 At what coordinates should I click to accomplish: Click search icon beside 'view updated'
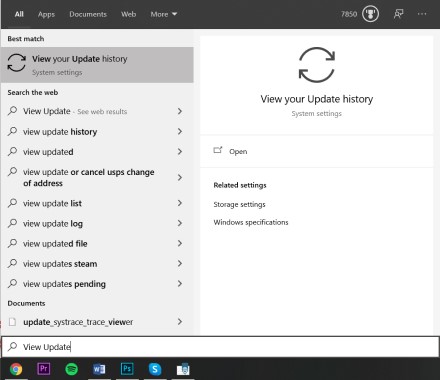click(x=12, y=151)
